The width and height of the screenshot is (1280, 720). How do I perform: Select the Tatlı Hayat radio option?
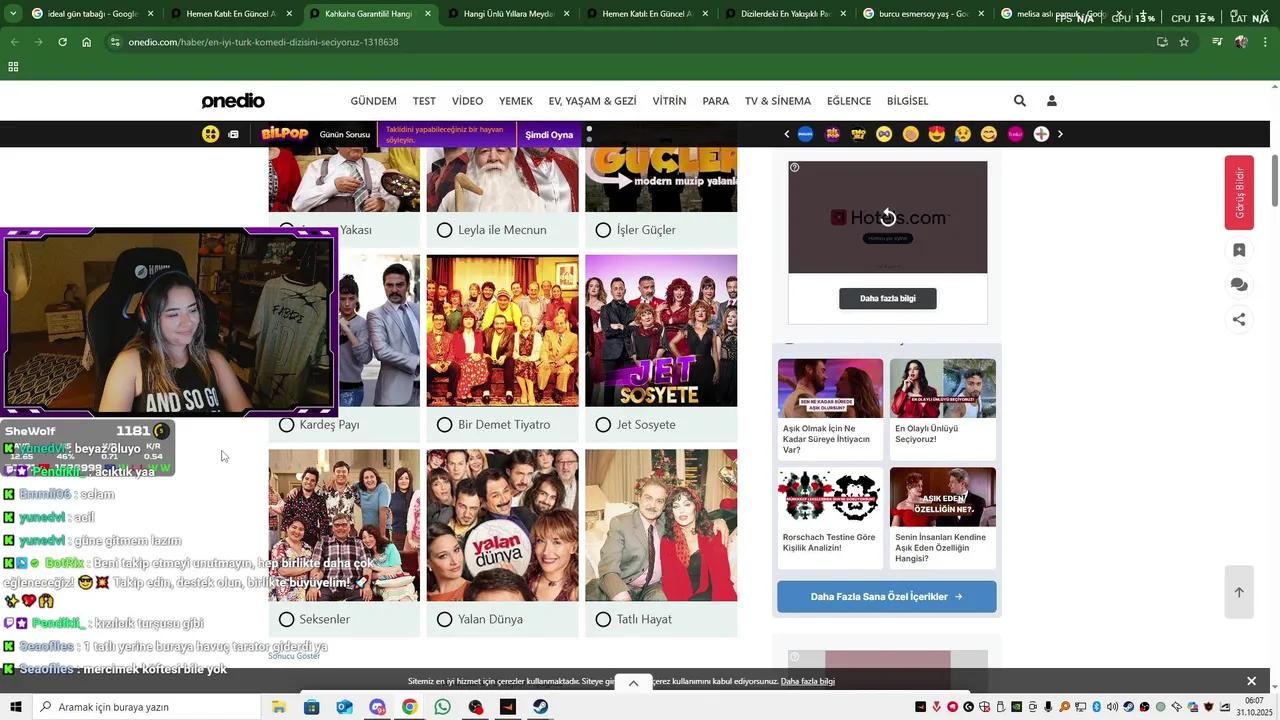click(x=603, y=620)
